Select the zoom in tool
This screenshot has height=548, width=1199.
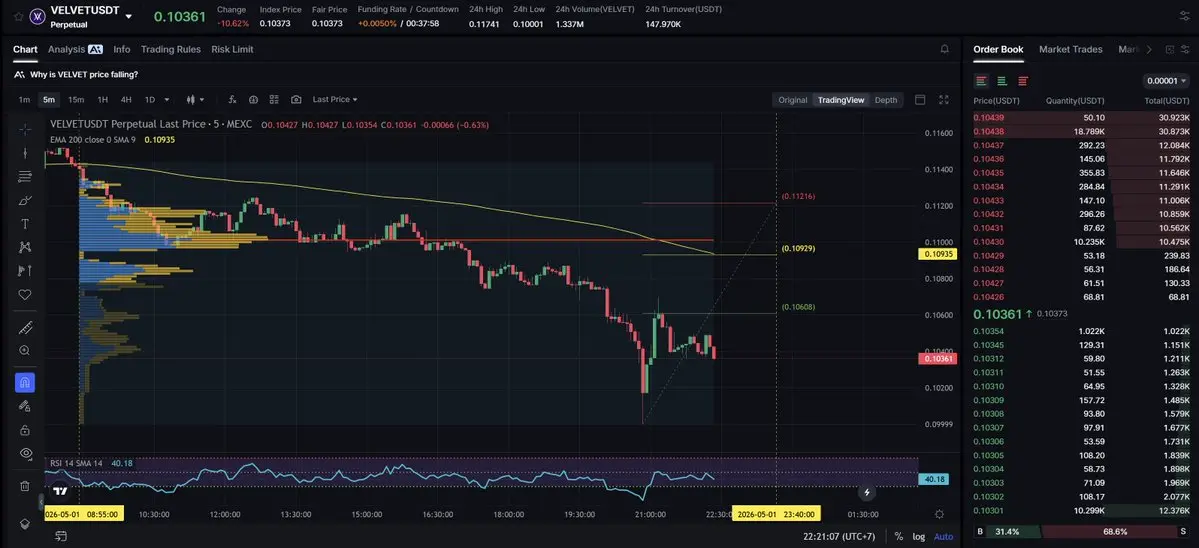click(x=24, y=351)
